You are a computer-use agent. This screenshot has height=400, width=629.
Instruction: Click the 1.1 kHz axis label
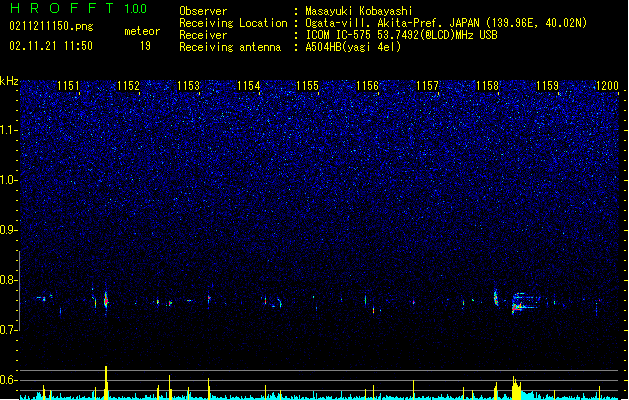[8, 130]
